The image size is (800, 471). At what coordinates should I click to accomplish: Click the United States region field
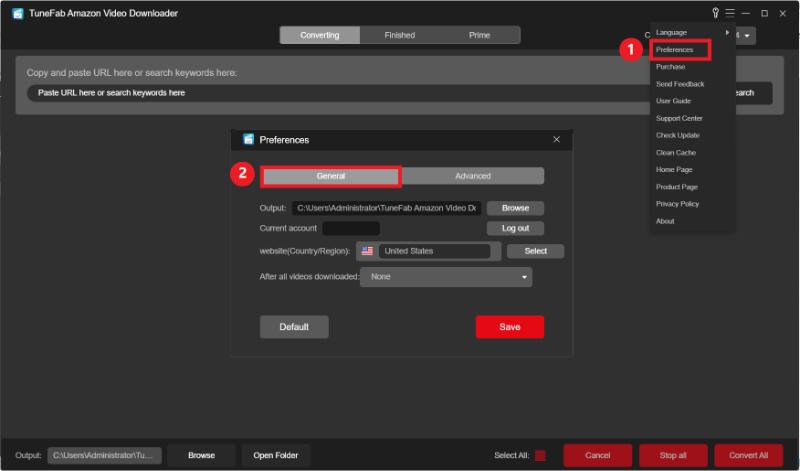(x=434, y=251)
